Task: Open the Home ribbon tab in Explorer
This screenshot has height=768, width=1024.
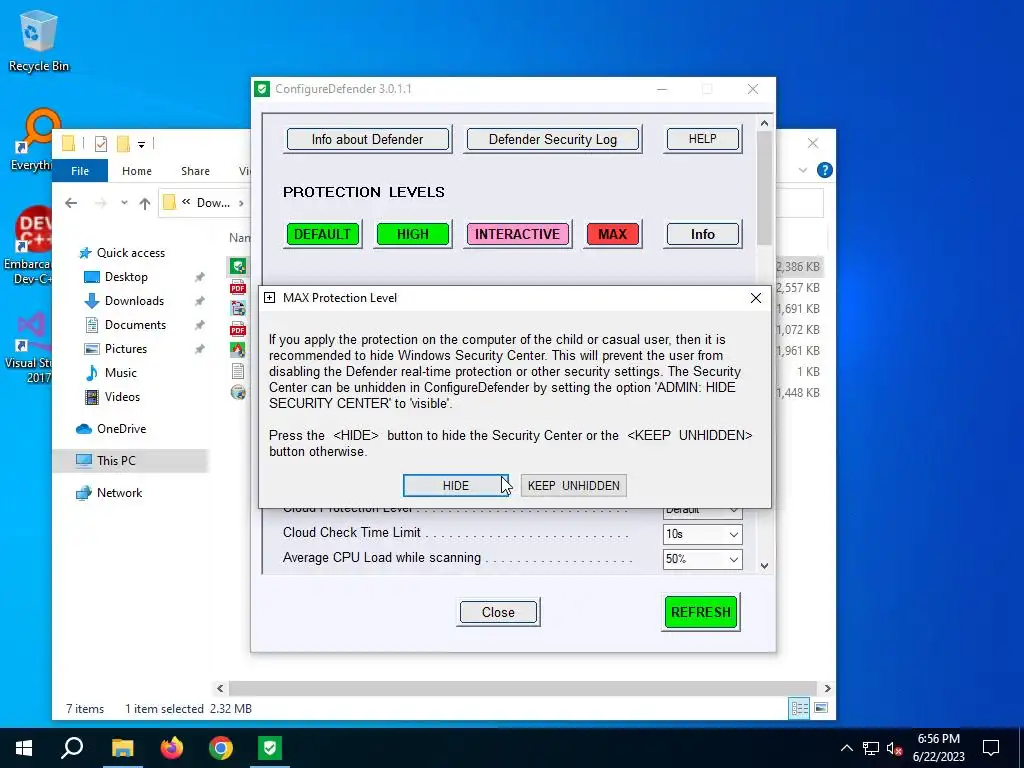Action: coord(136,170)
